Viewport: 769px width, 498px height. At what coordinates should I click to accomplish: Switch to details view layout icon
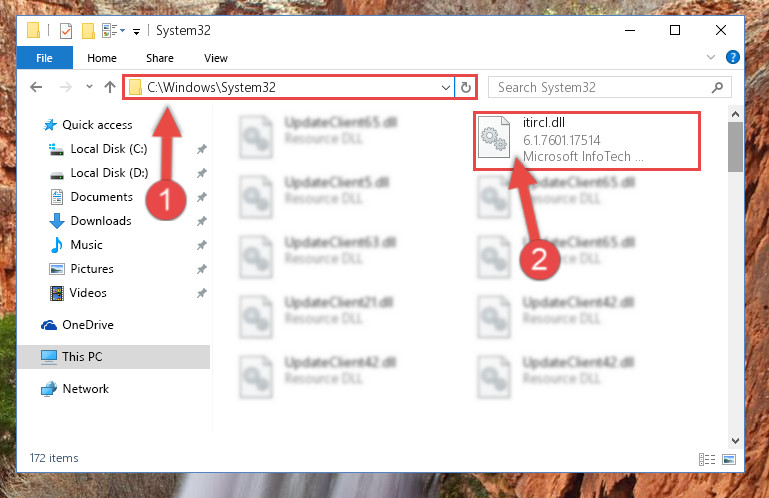707,459
